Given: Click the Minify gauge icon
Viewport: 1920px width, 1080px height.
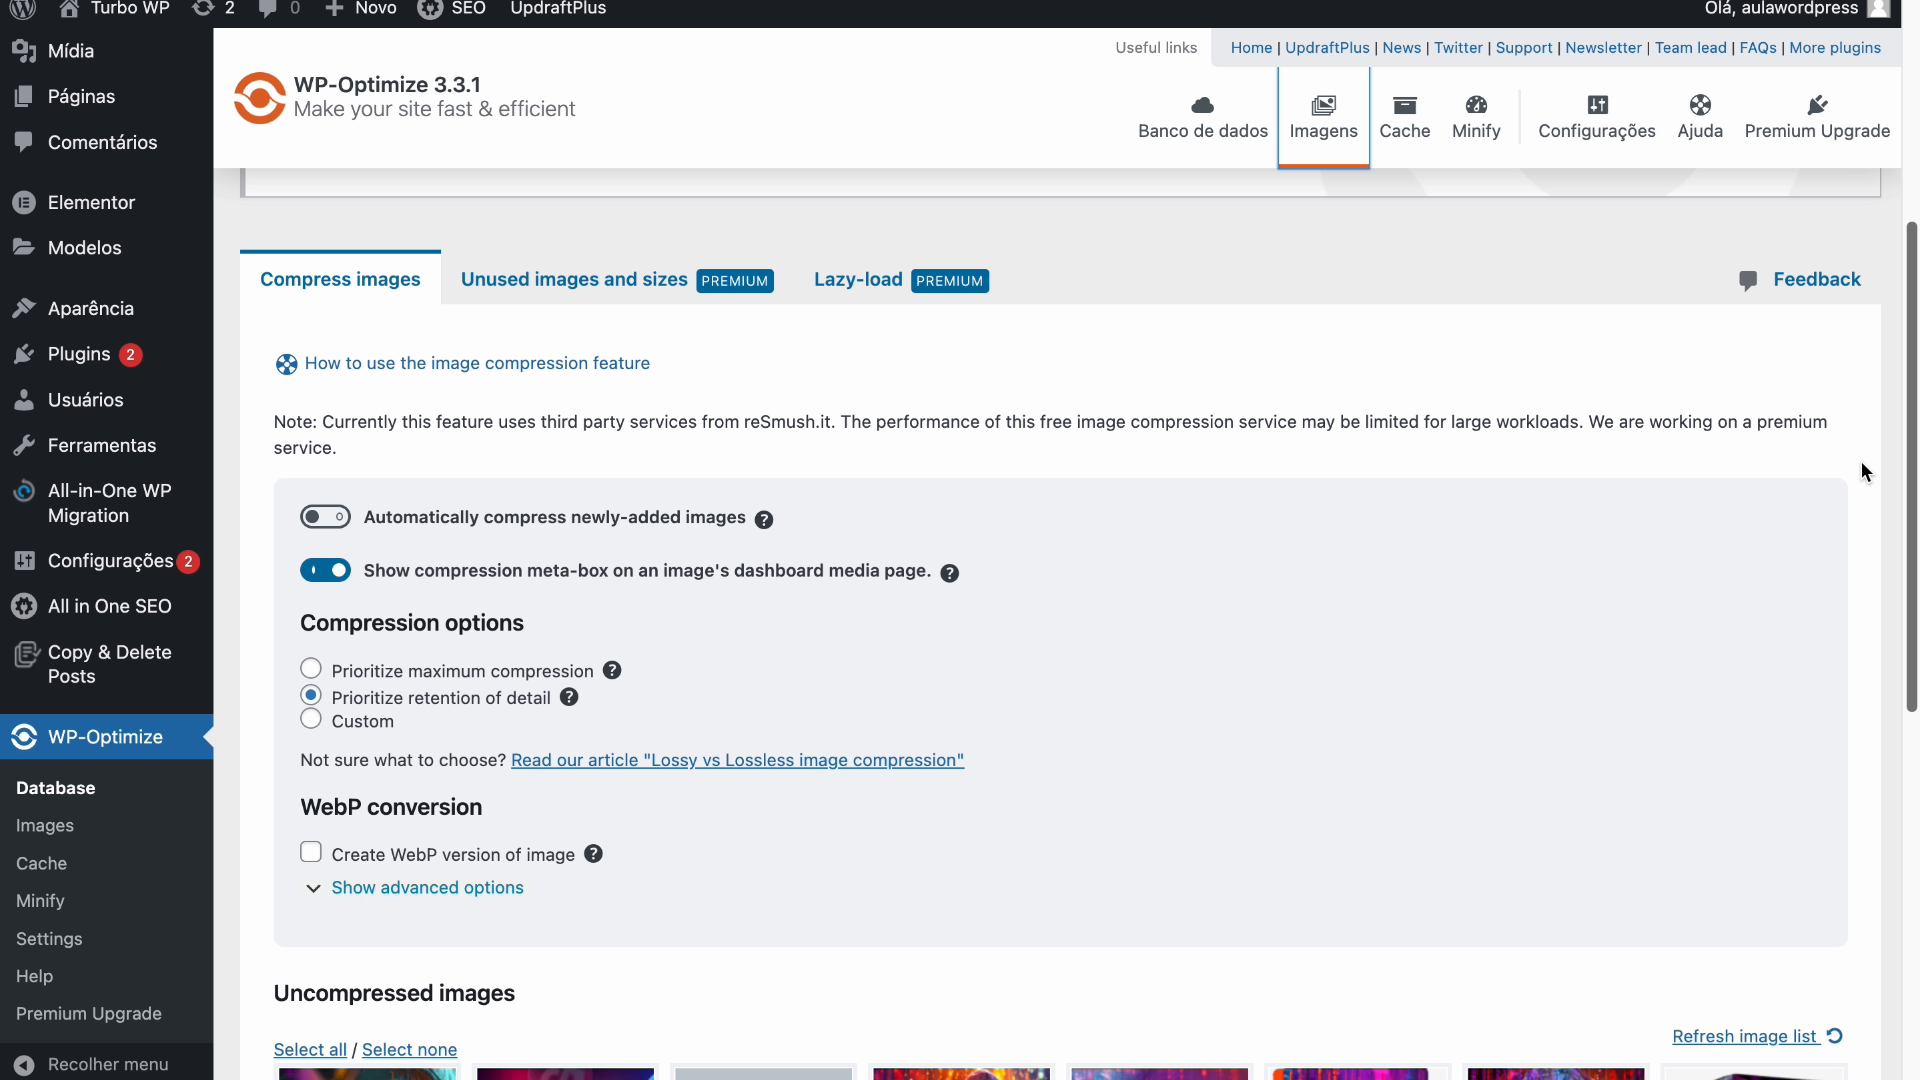Looking at the screenshot, I should point(1475,105).
